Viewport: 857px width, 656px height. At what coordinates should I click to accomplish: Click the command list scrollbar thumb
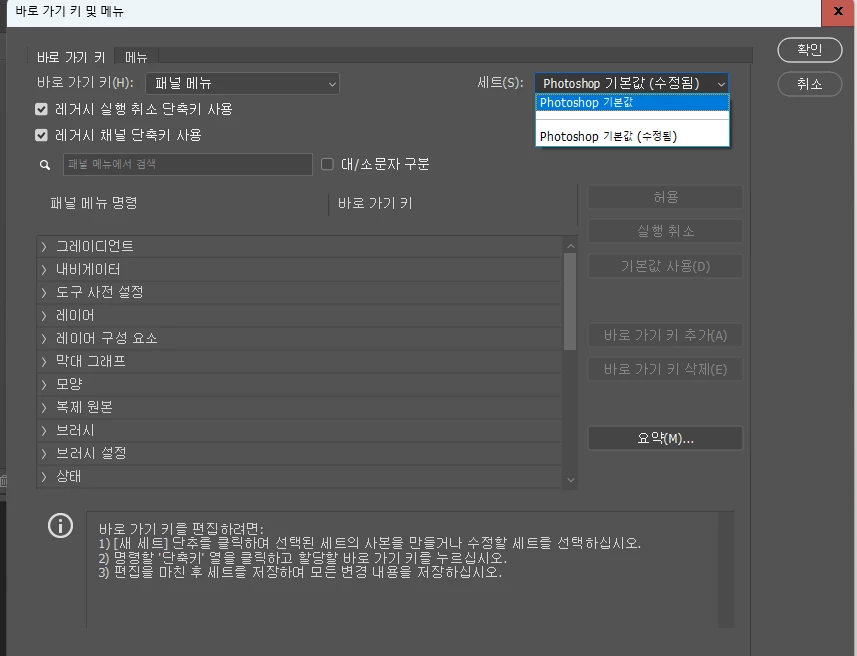(x=570, y=302)
